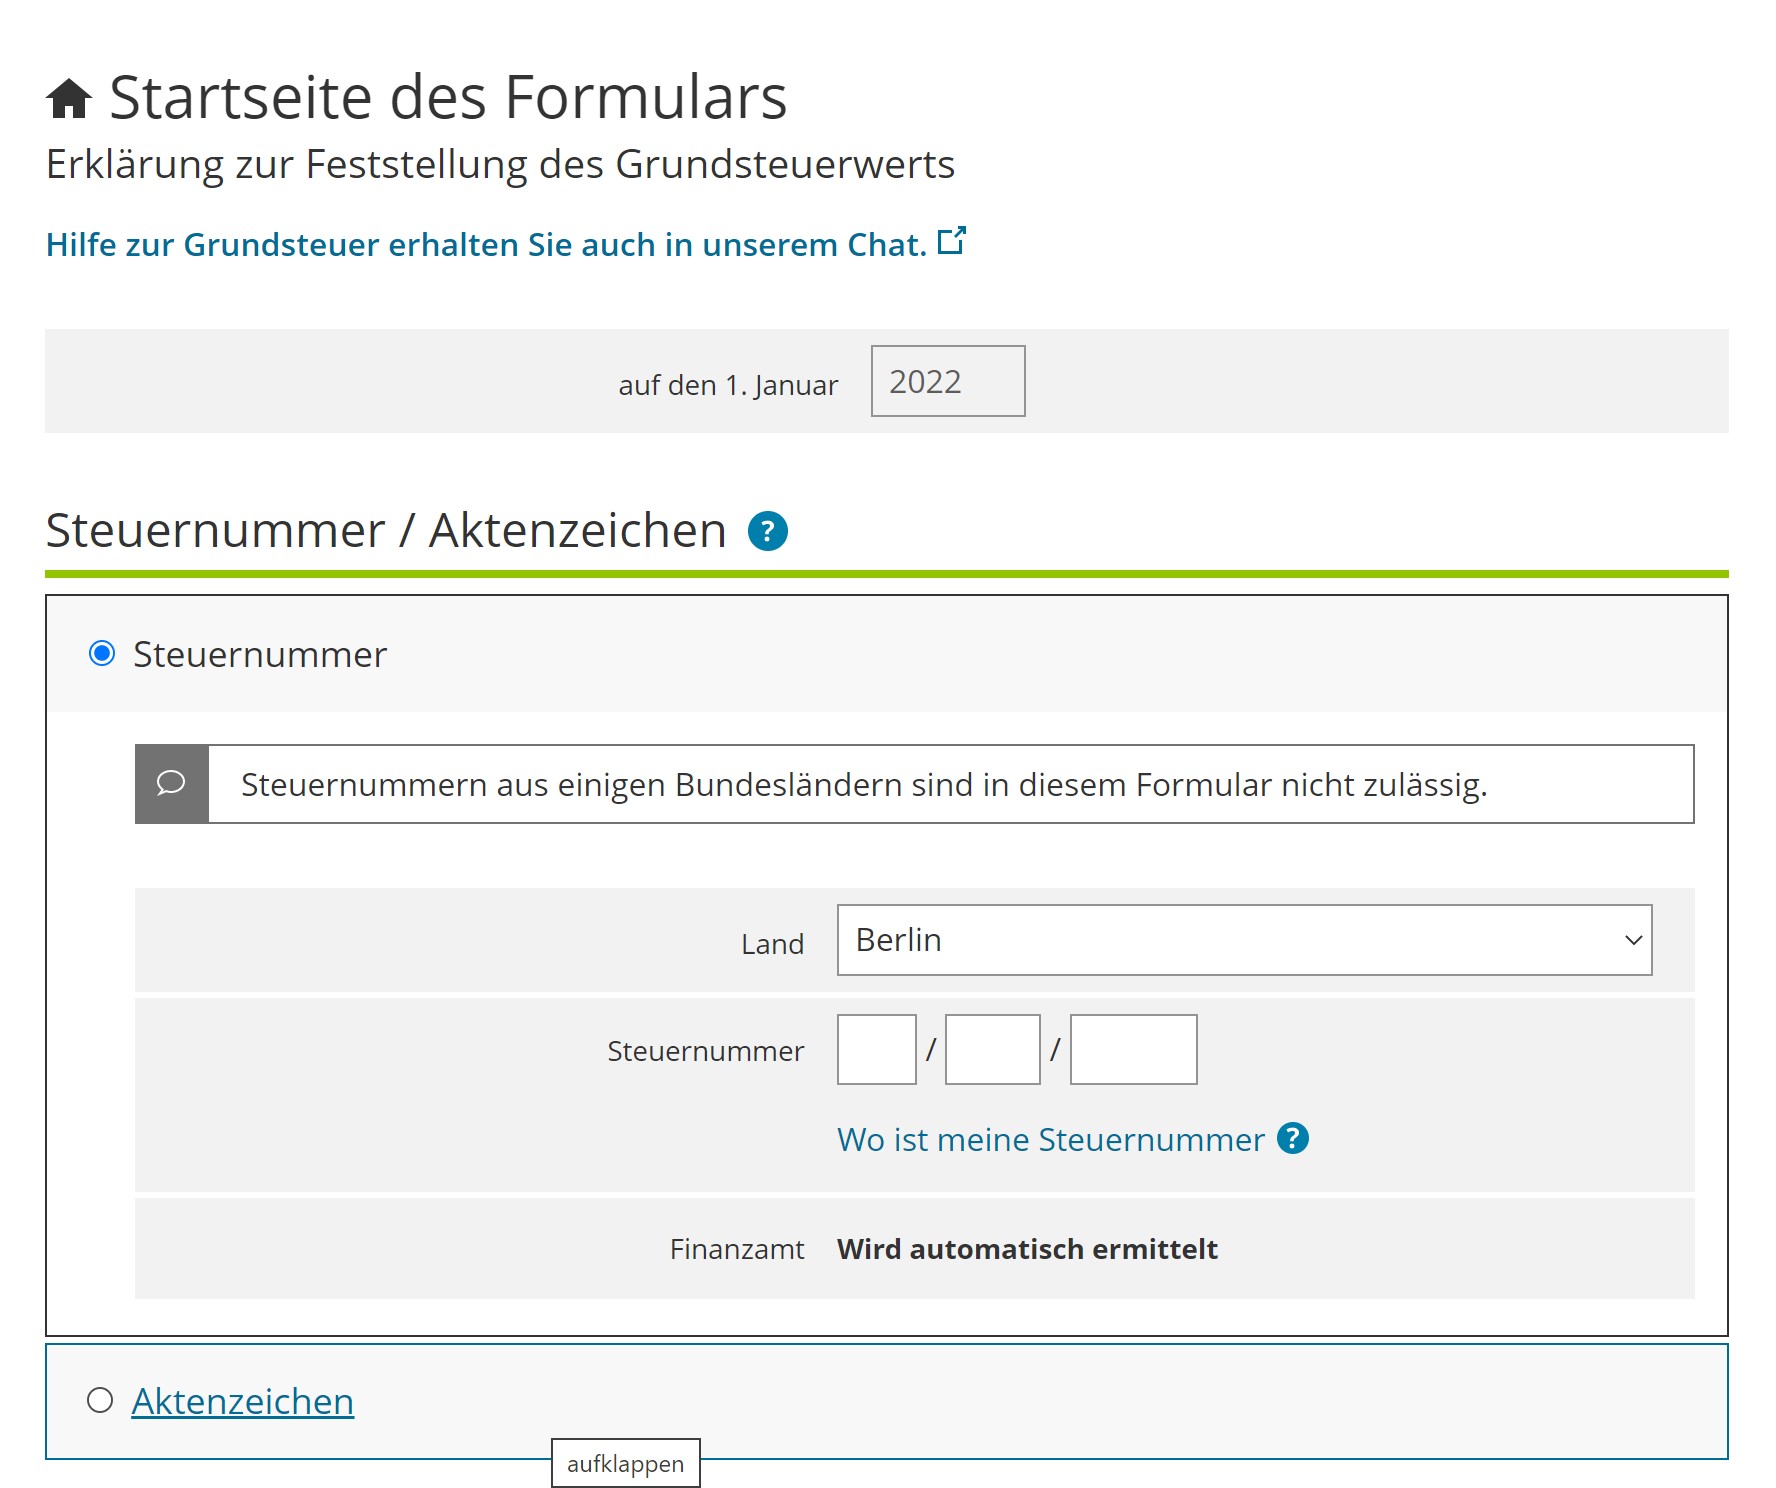Image resolution: width=1776 pixels, height=1488 pixels.
Task: Enable the Steuernummer option at panel top
Action: pyautogui.click(x=101, y=654)
